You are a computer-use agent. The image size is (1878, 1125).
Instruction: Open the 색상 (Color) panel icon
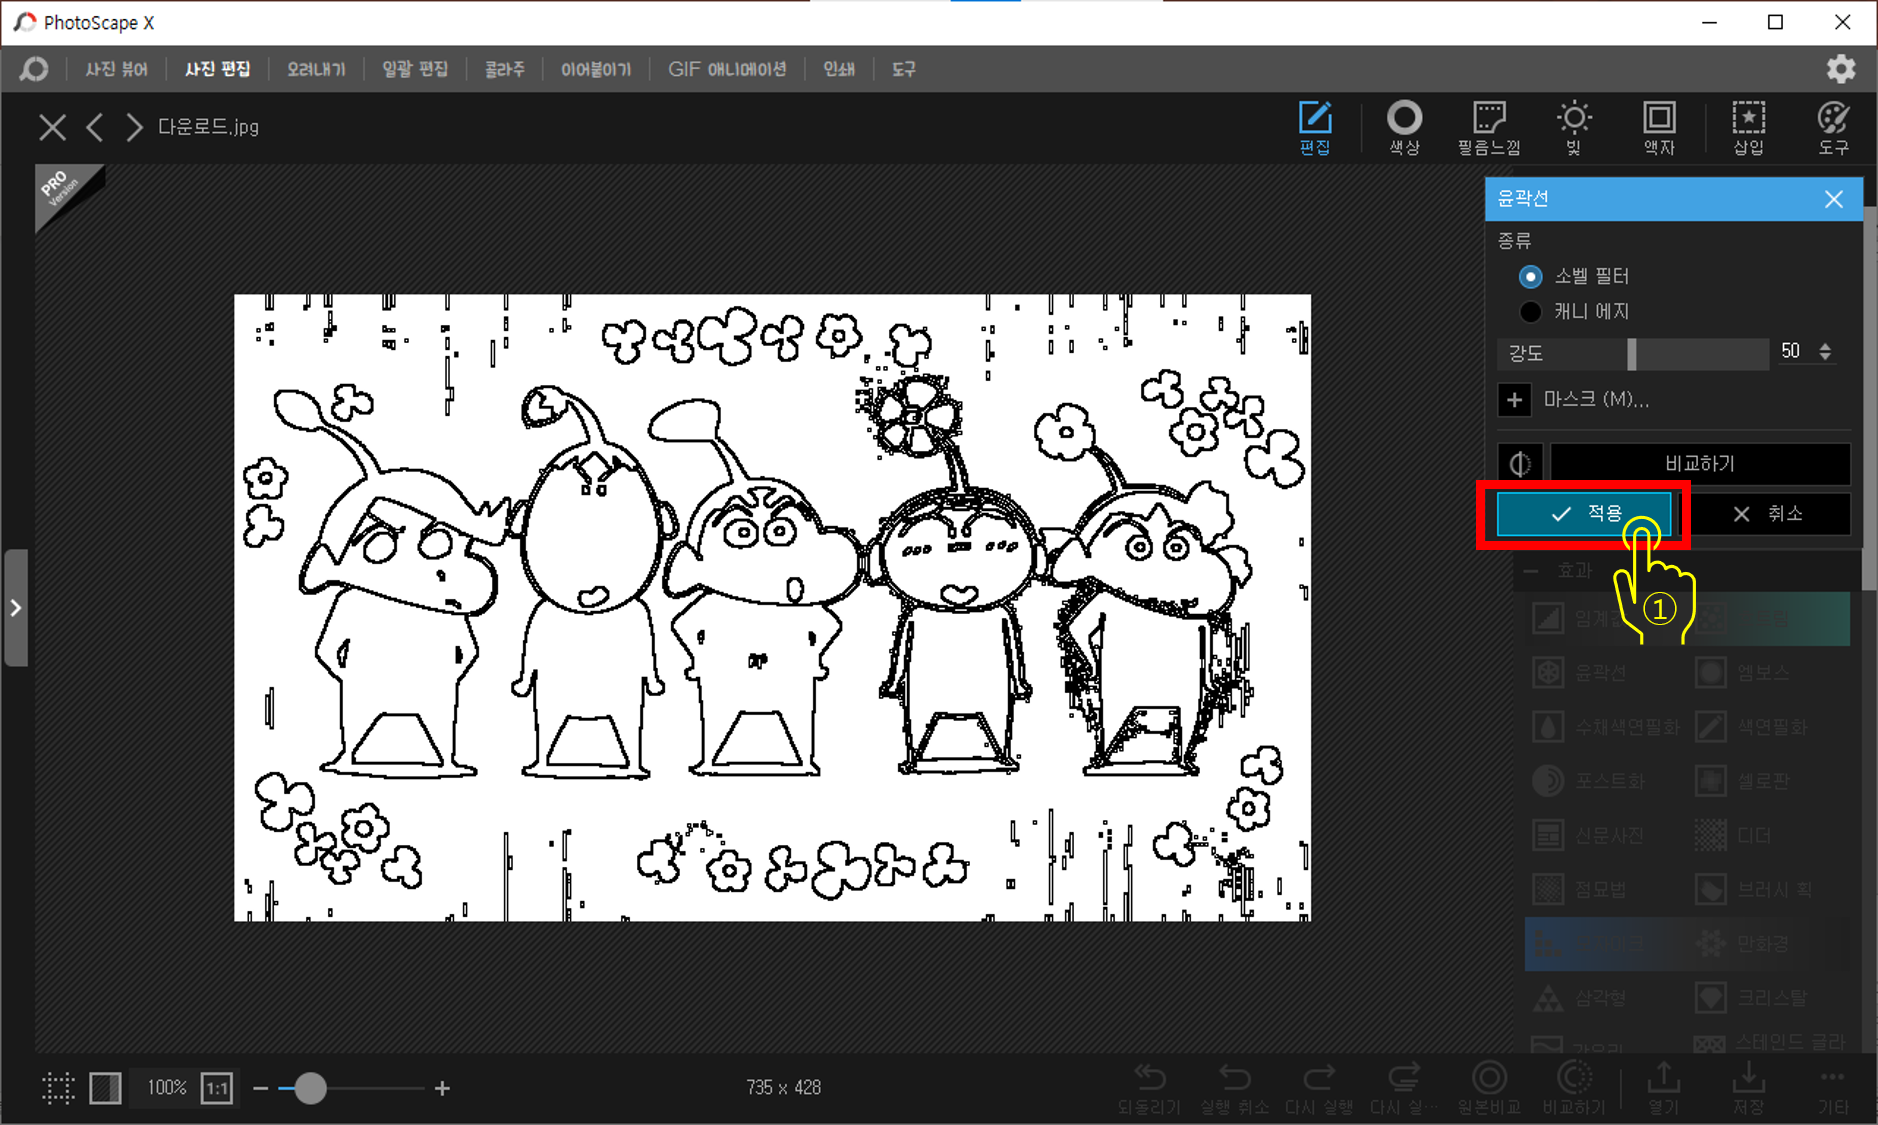point(1404,128)
